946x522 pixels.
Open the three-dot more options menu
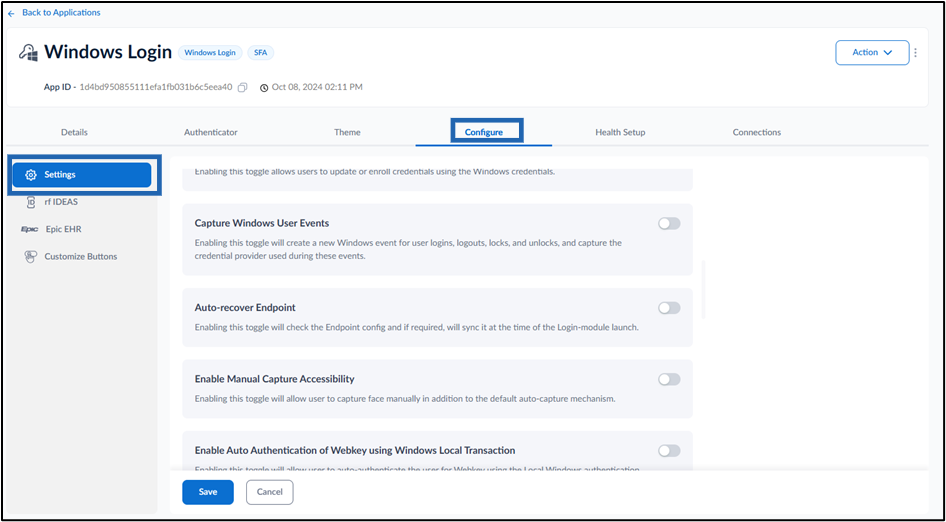click(x=916, y=53)
